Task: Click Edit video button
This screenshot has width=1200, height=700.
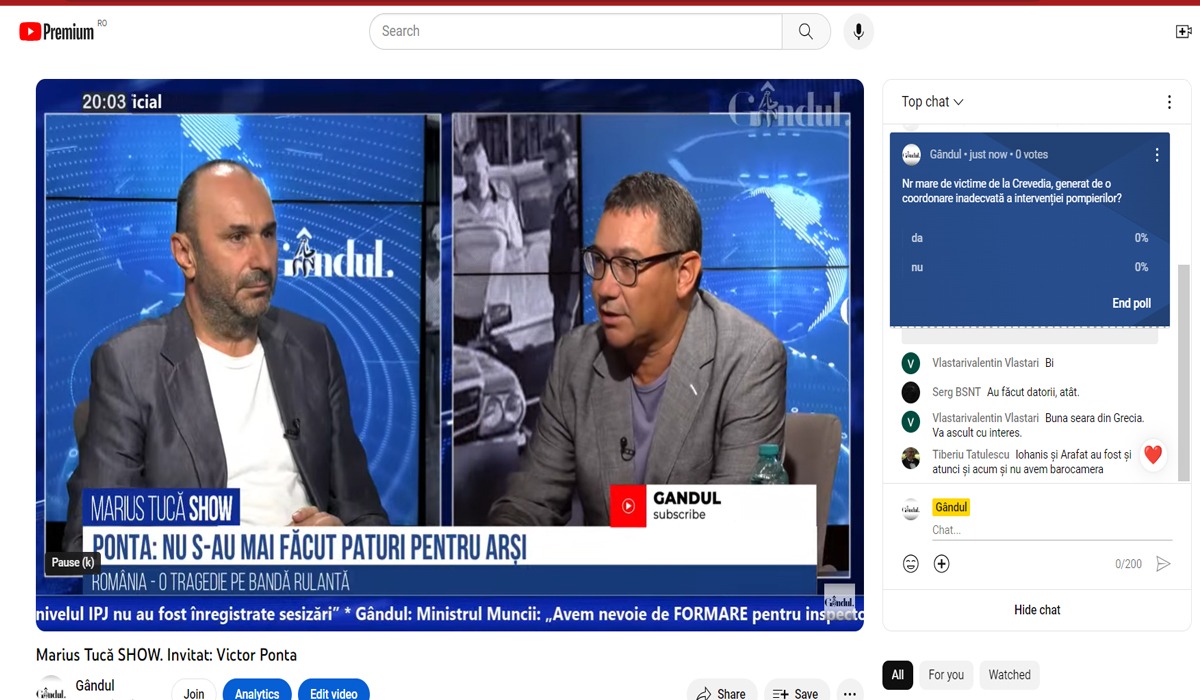Action: (334, 692)
